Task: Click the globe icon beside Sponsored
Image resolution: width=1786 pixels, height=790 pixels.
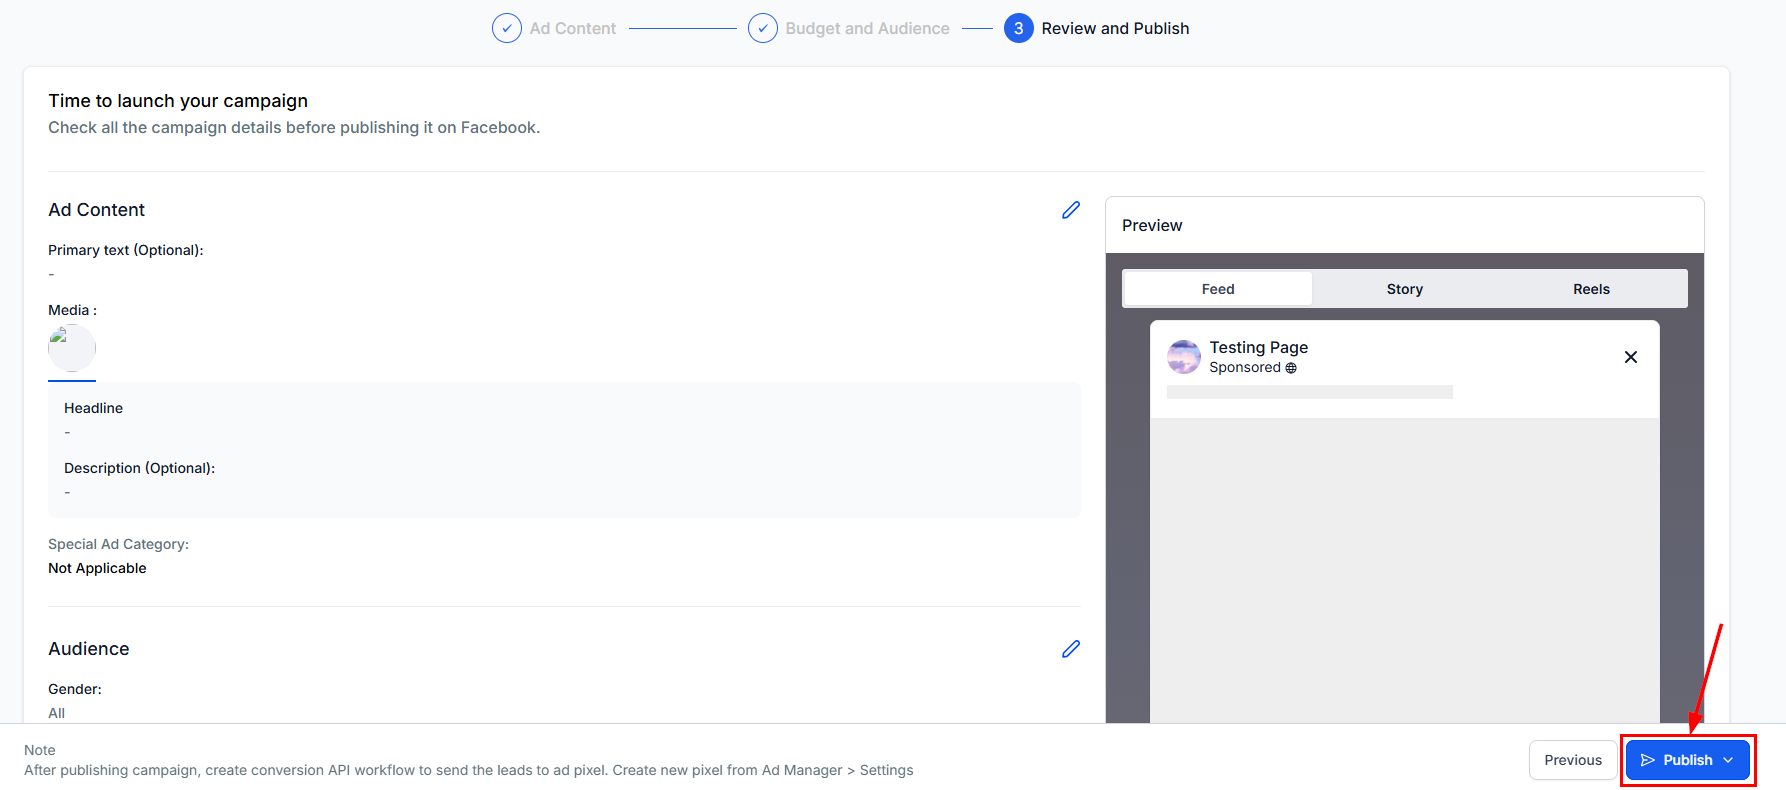Action: coord(1291,368)
